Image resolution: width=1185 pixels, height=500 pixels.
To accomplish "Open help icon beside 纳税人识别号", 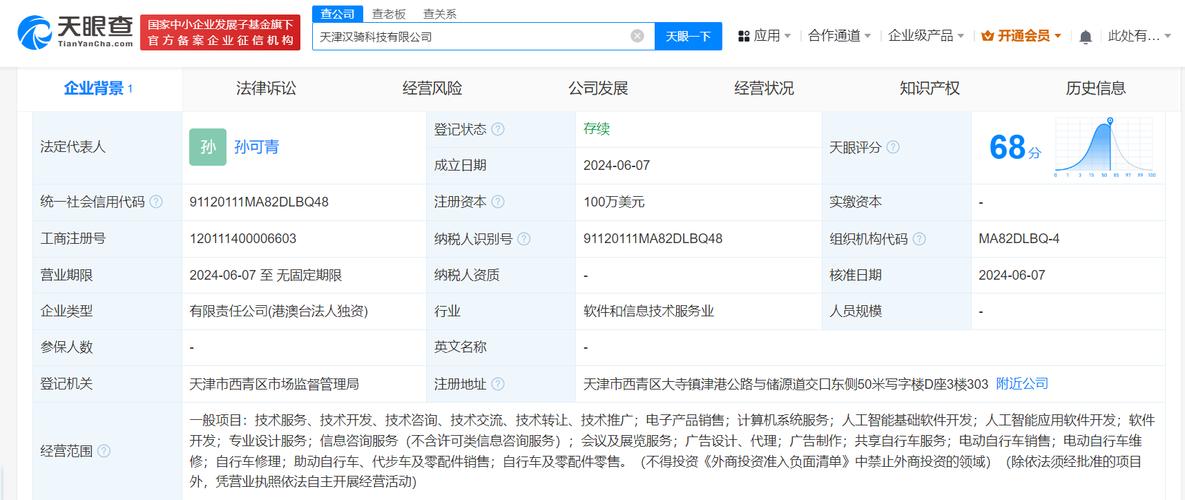I will point(524,239).
